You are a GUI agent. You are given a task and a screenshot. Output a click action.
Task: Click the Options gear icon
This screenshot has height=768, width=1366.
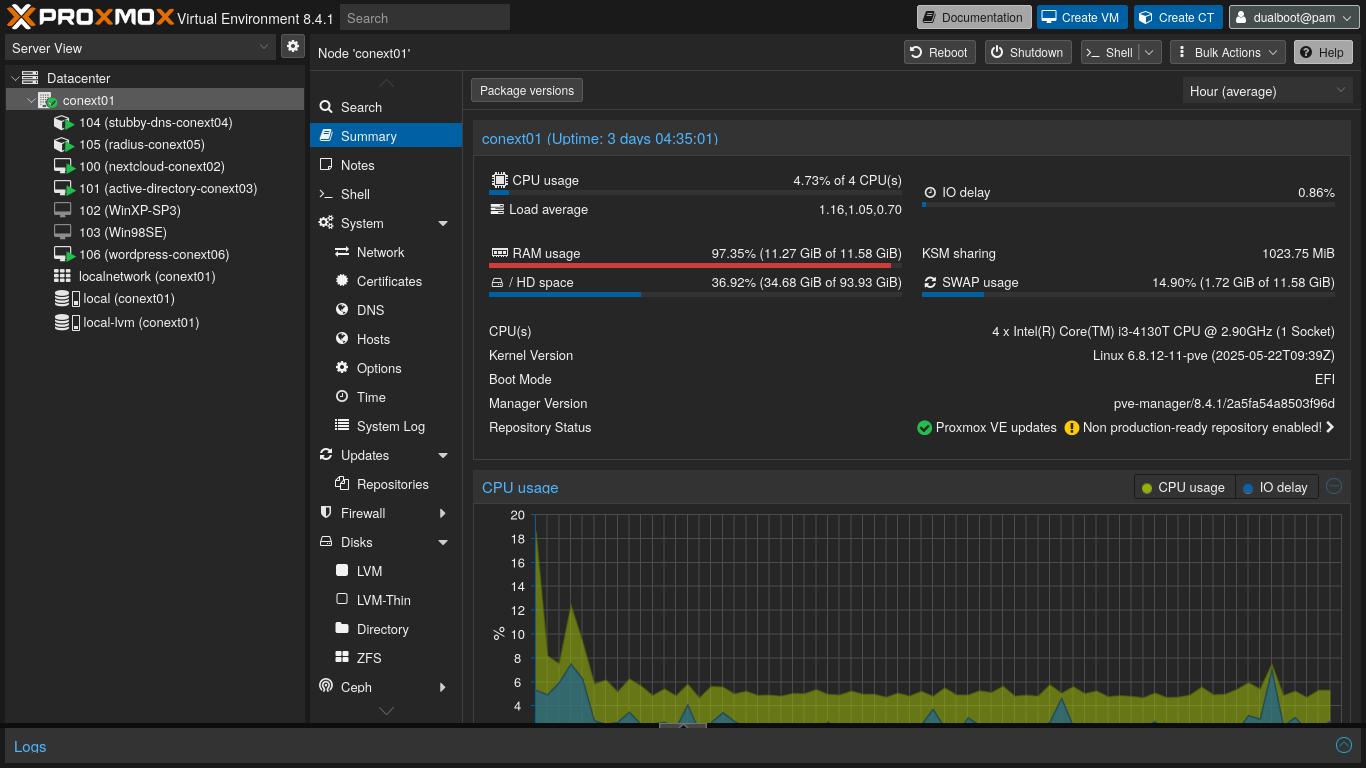[x=342, y=368]
